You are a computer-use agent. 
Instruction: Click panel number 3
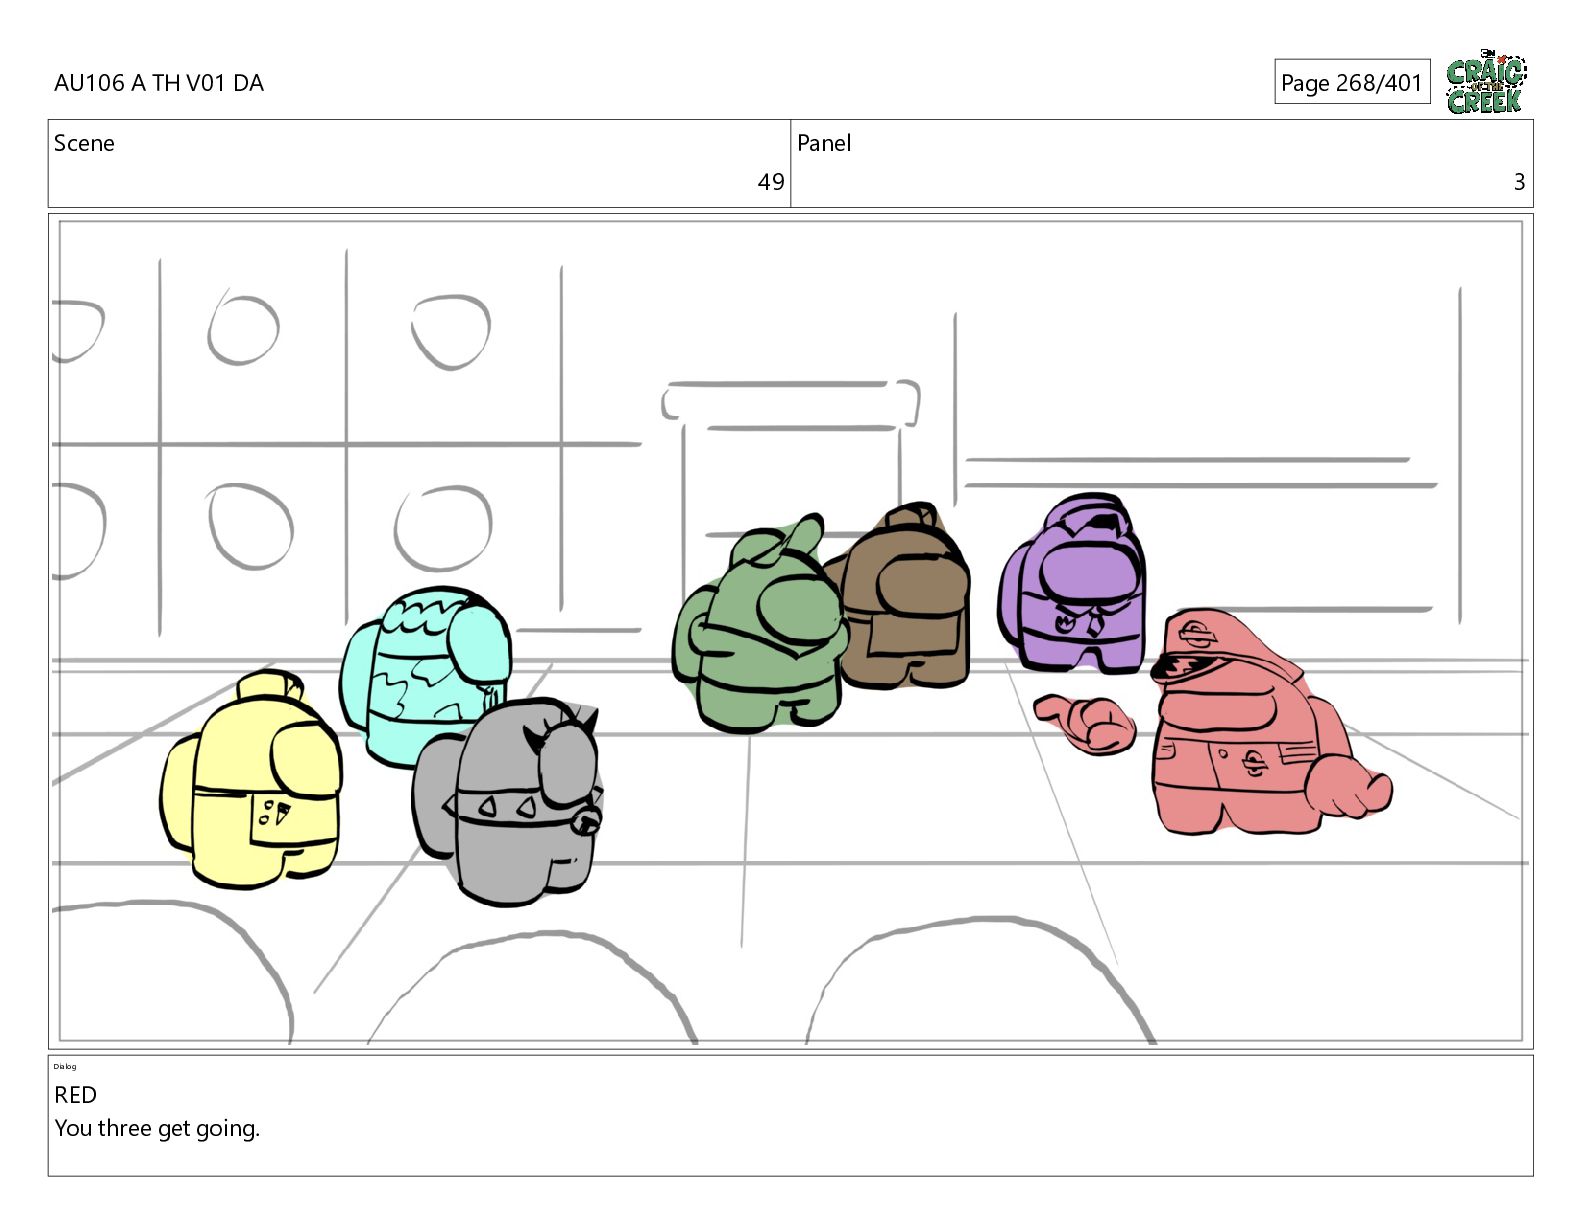(x=1519, y=182)
